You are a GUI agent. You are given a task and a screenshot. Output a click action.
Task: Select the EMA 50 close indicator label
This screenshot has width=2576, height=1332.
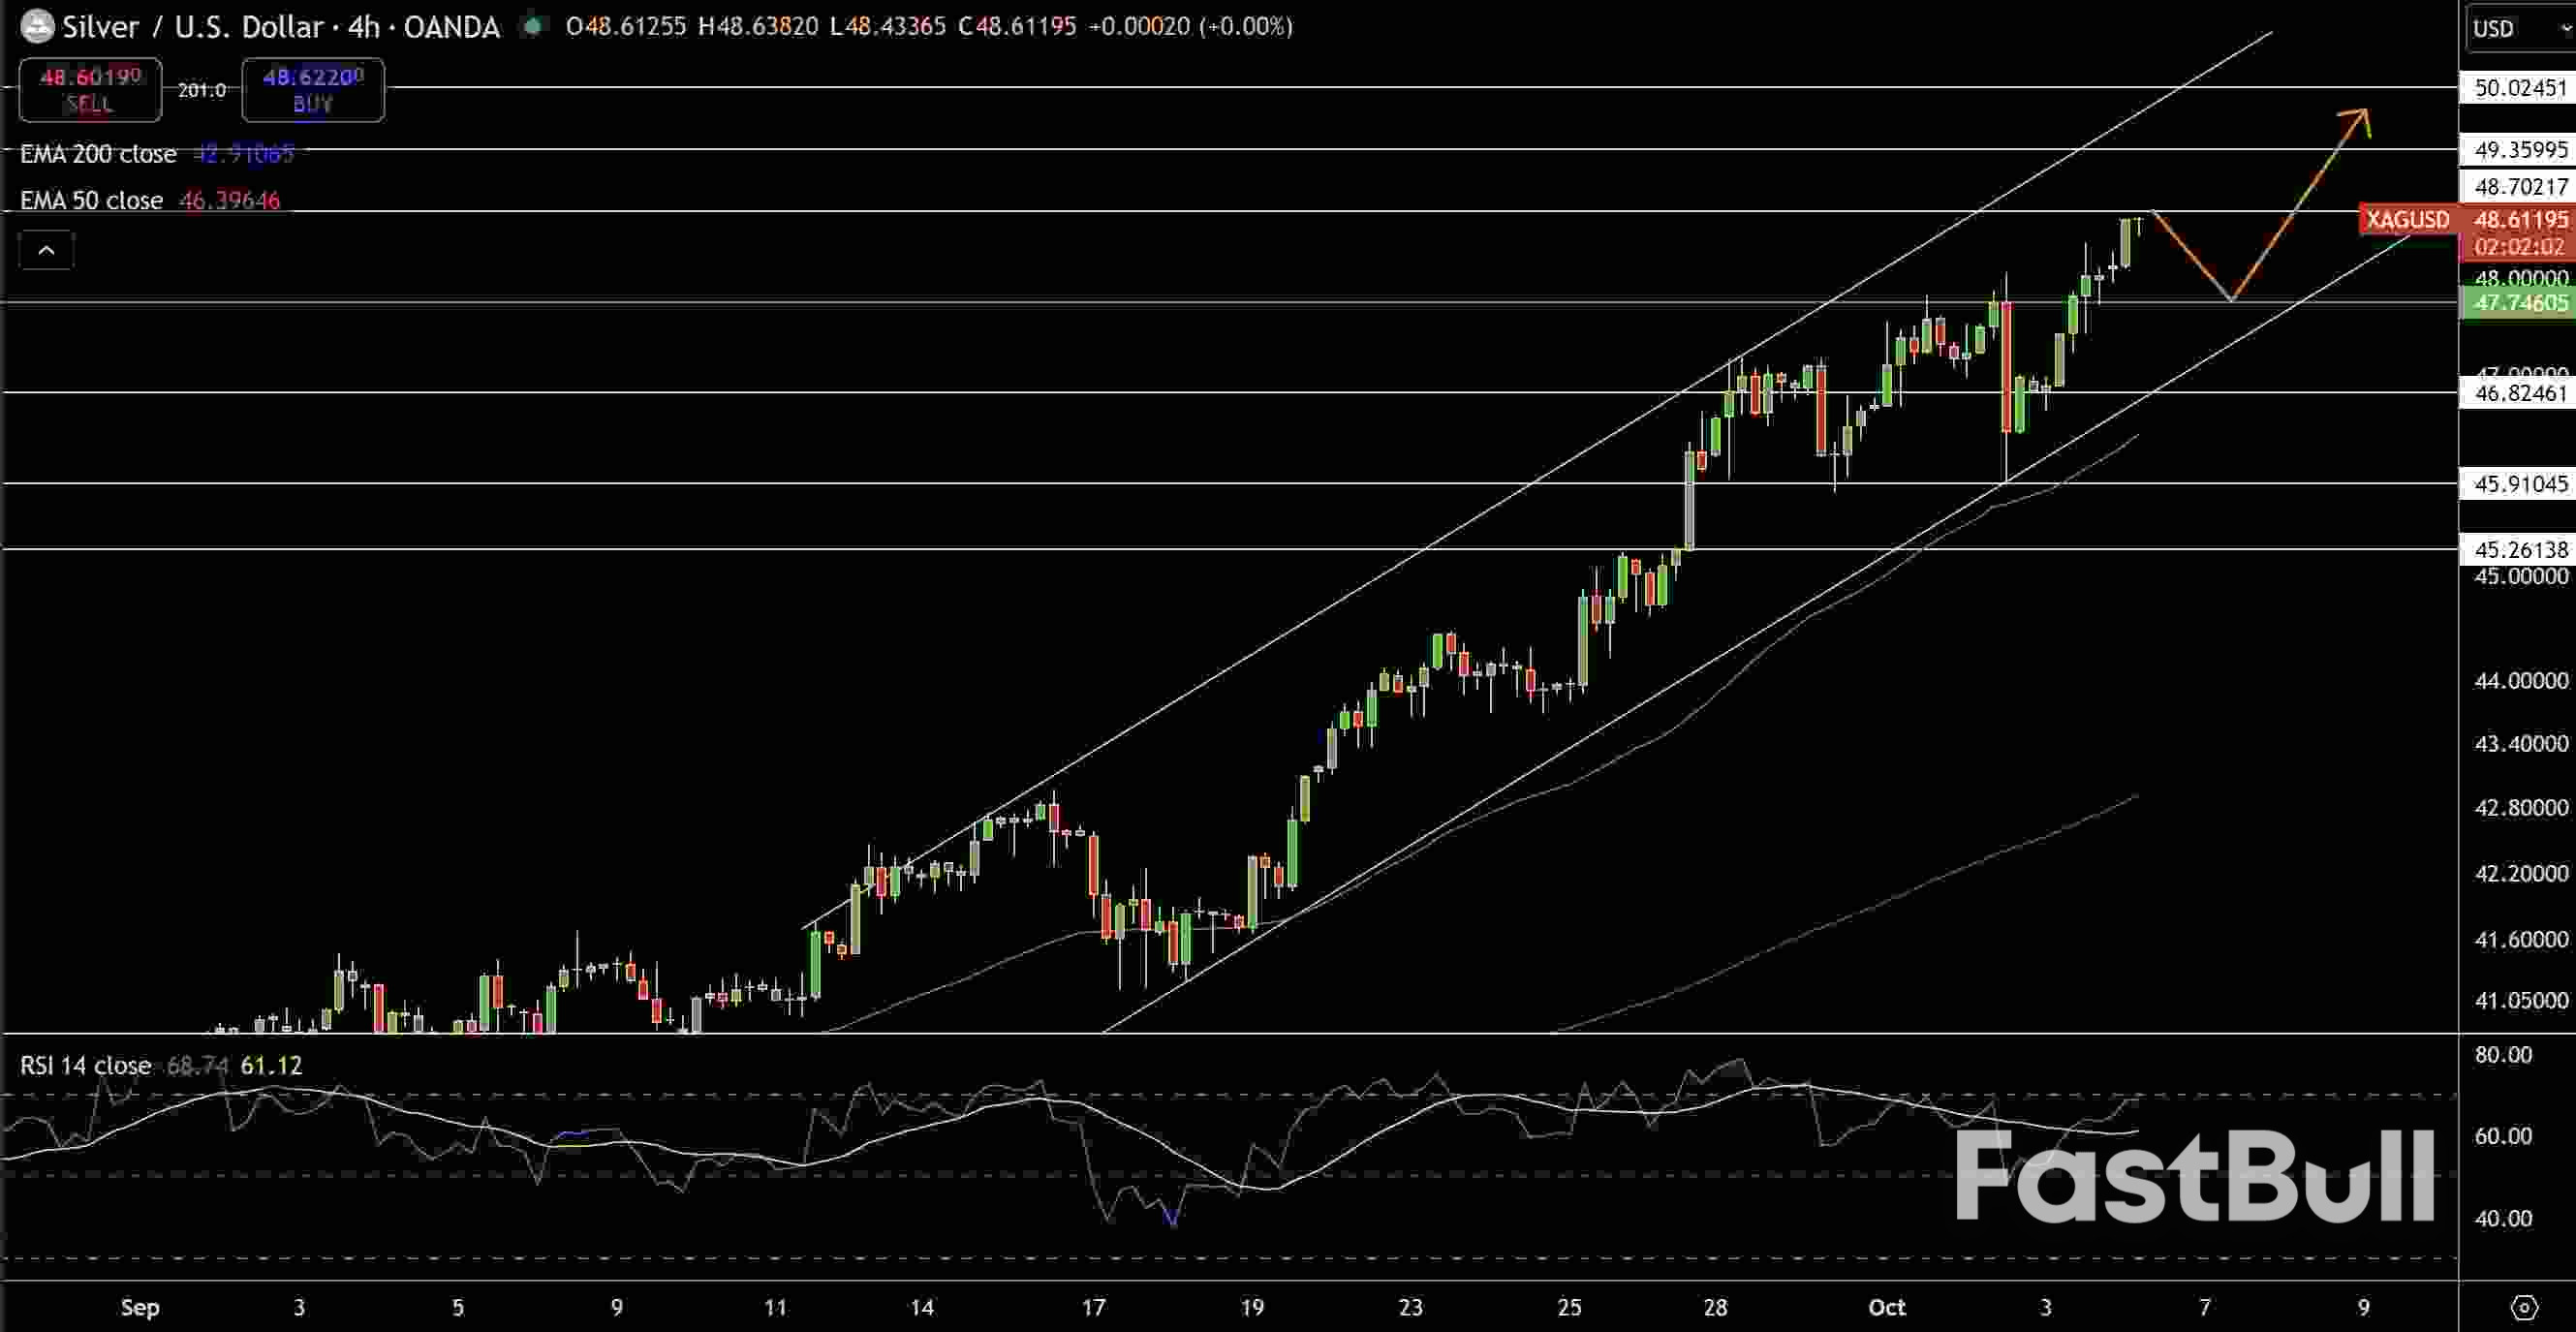point(91,200)
